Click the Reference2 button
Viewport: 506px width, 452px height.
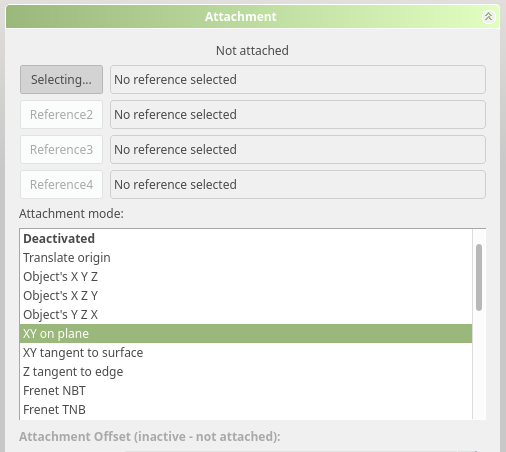tap(61, 115)
